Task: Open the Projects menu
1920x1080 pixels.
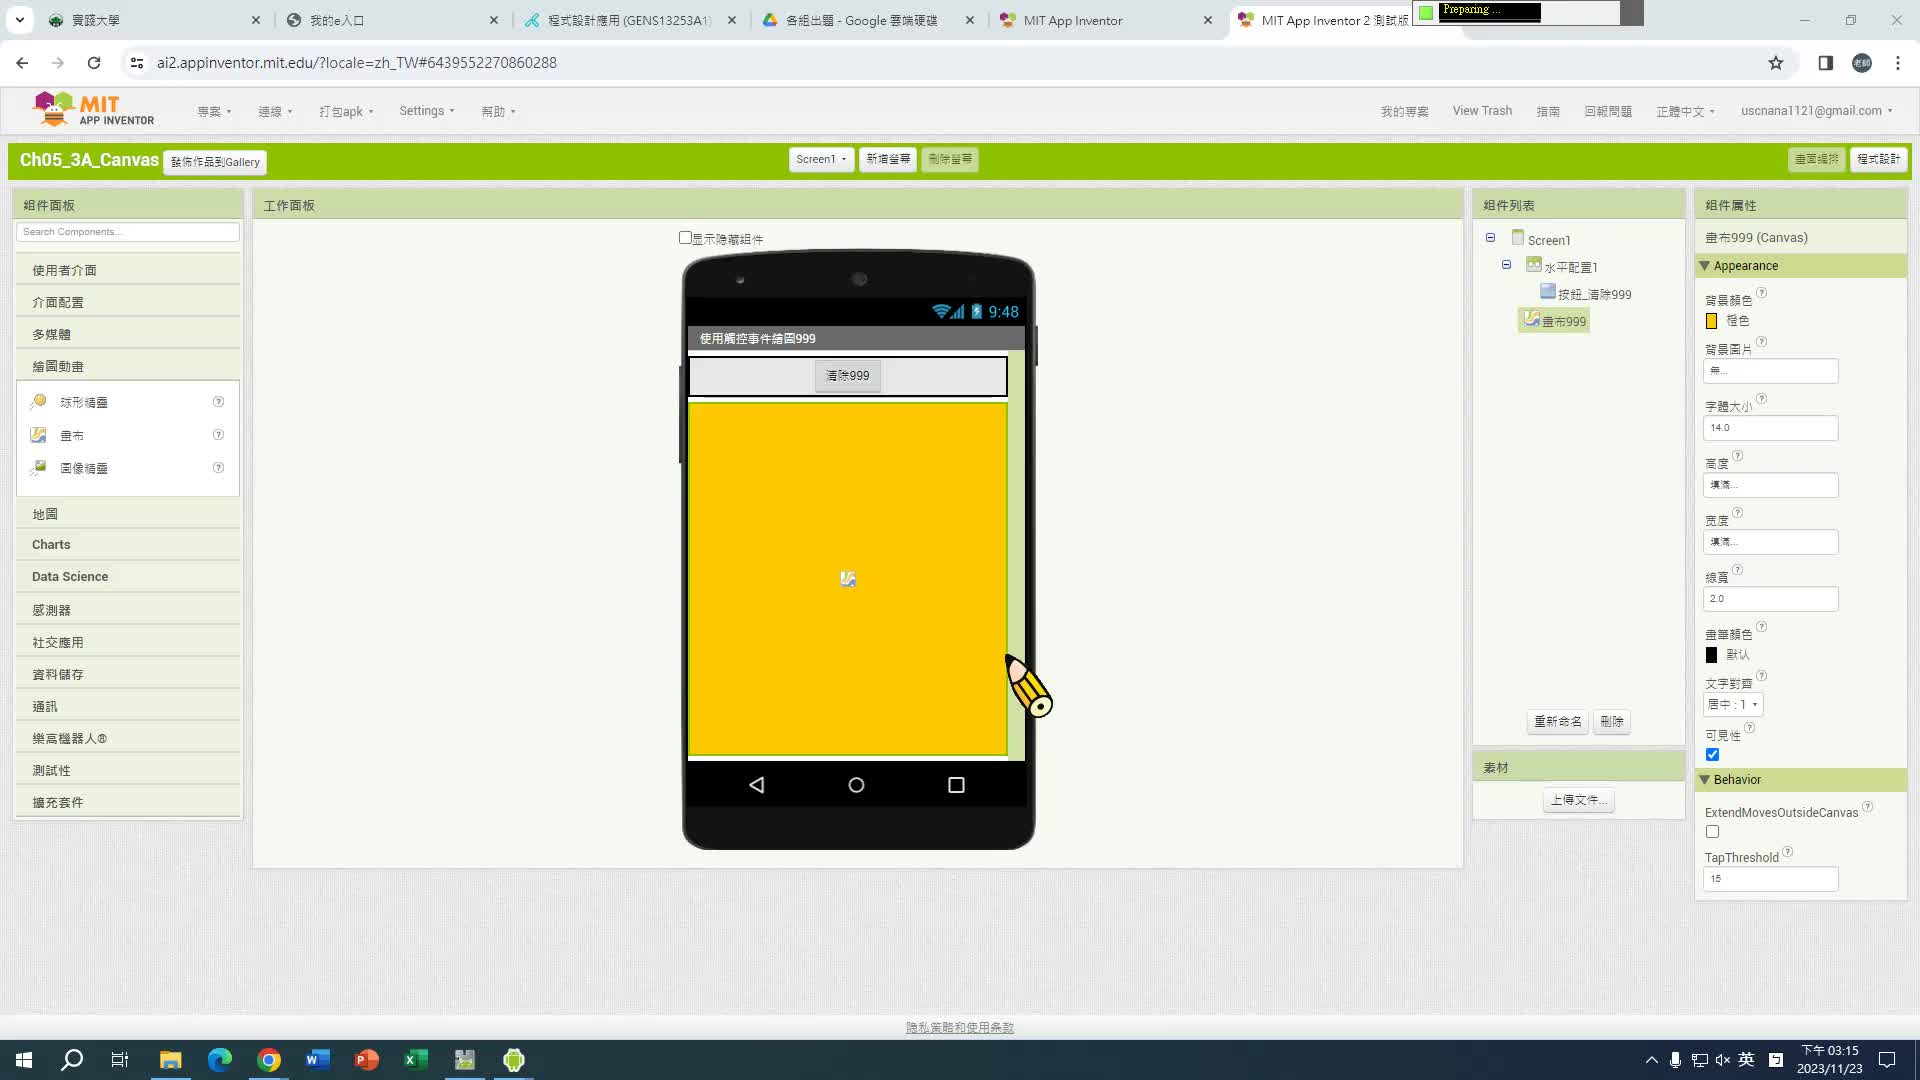Action: coord(214,112)
